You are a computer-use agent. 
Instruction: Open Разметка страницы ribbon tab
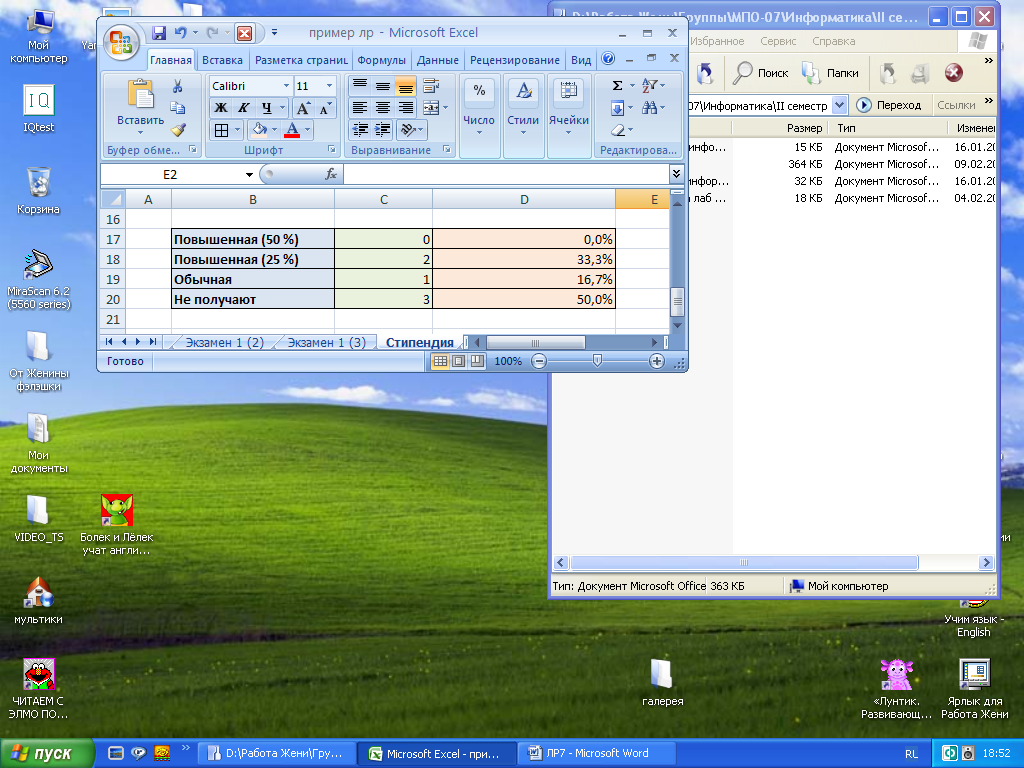[x=301, y=60]
